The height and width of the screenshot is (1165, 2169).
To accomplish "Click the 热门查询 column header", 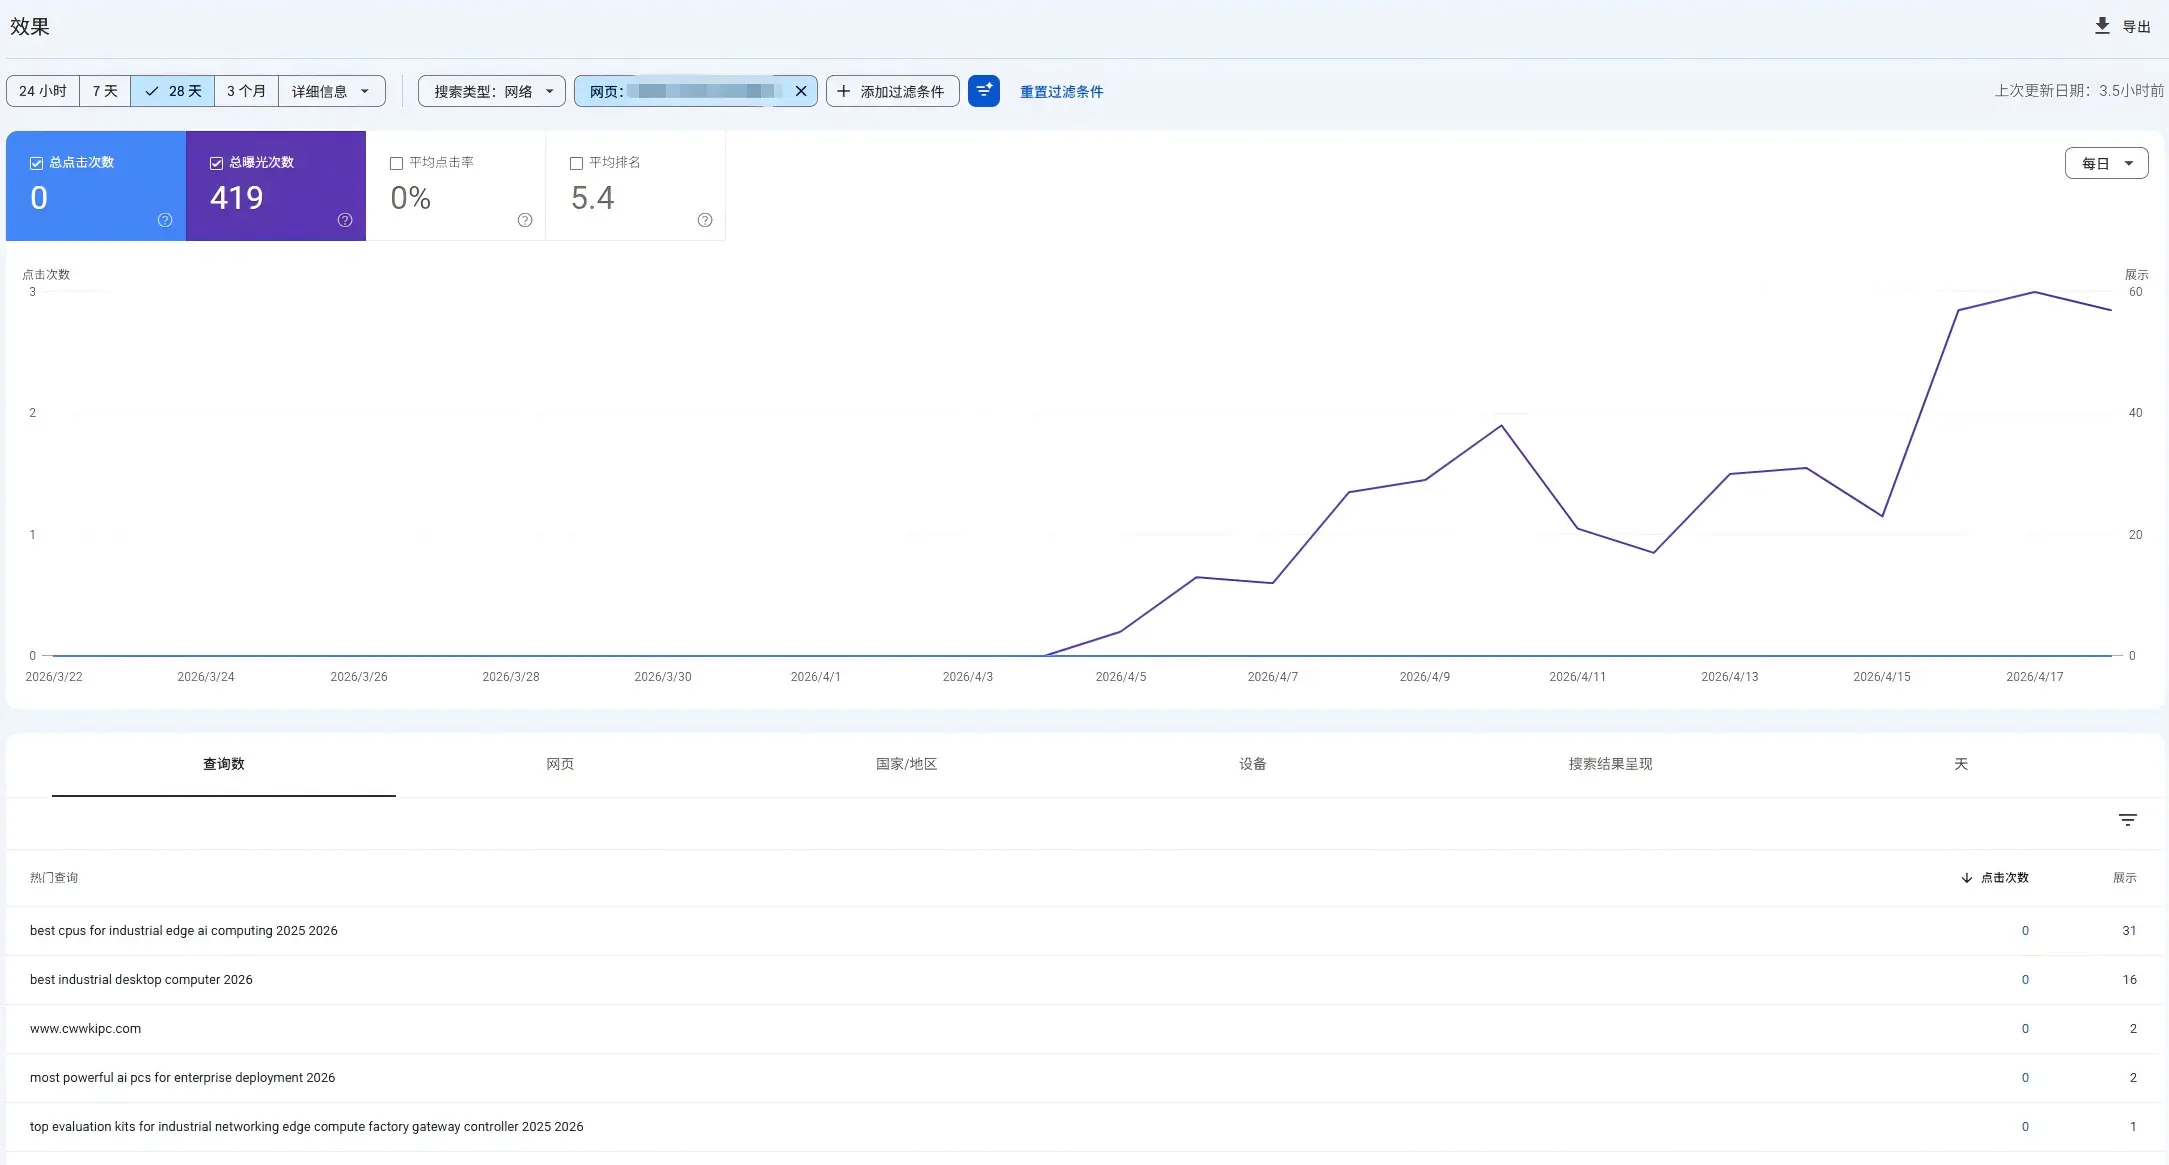I will (54, 878).
